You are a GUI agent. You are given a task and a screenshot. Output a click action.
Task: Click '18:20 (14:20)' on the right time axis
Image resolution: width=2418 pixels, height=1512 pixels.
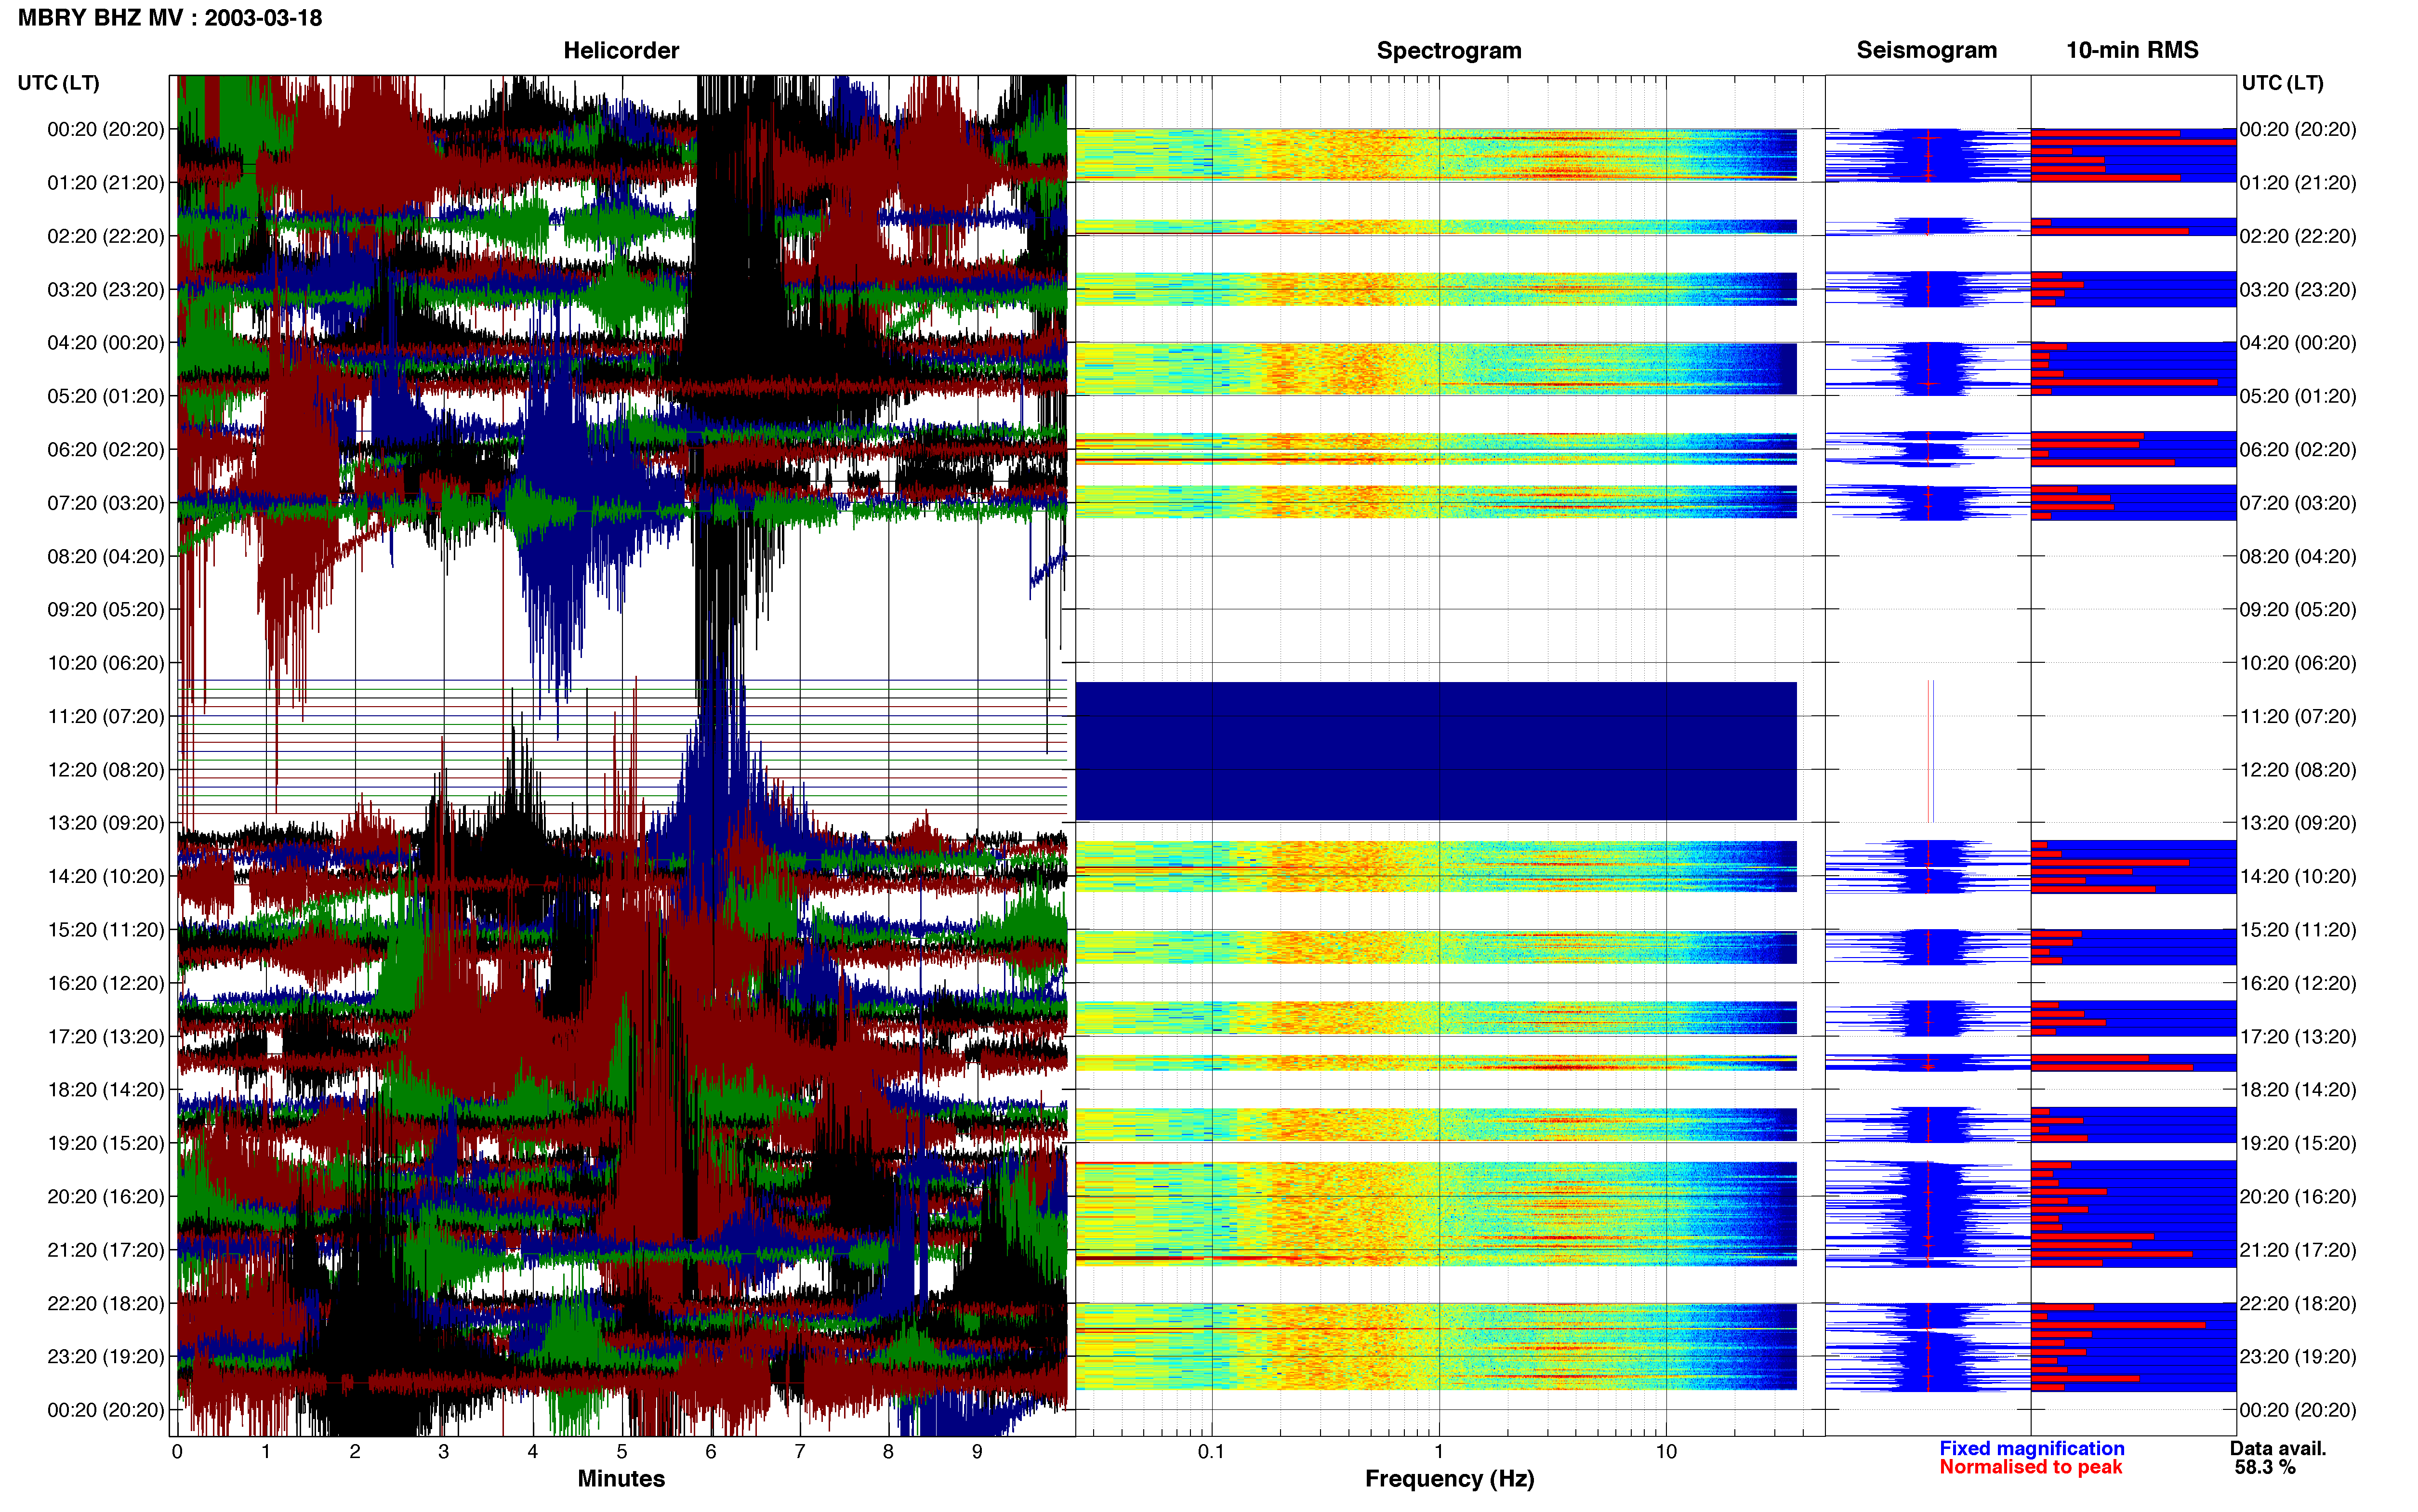(x=2298, y=1090)
